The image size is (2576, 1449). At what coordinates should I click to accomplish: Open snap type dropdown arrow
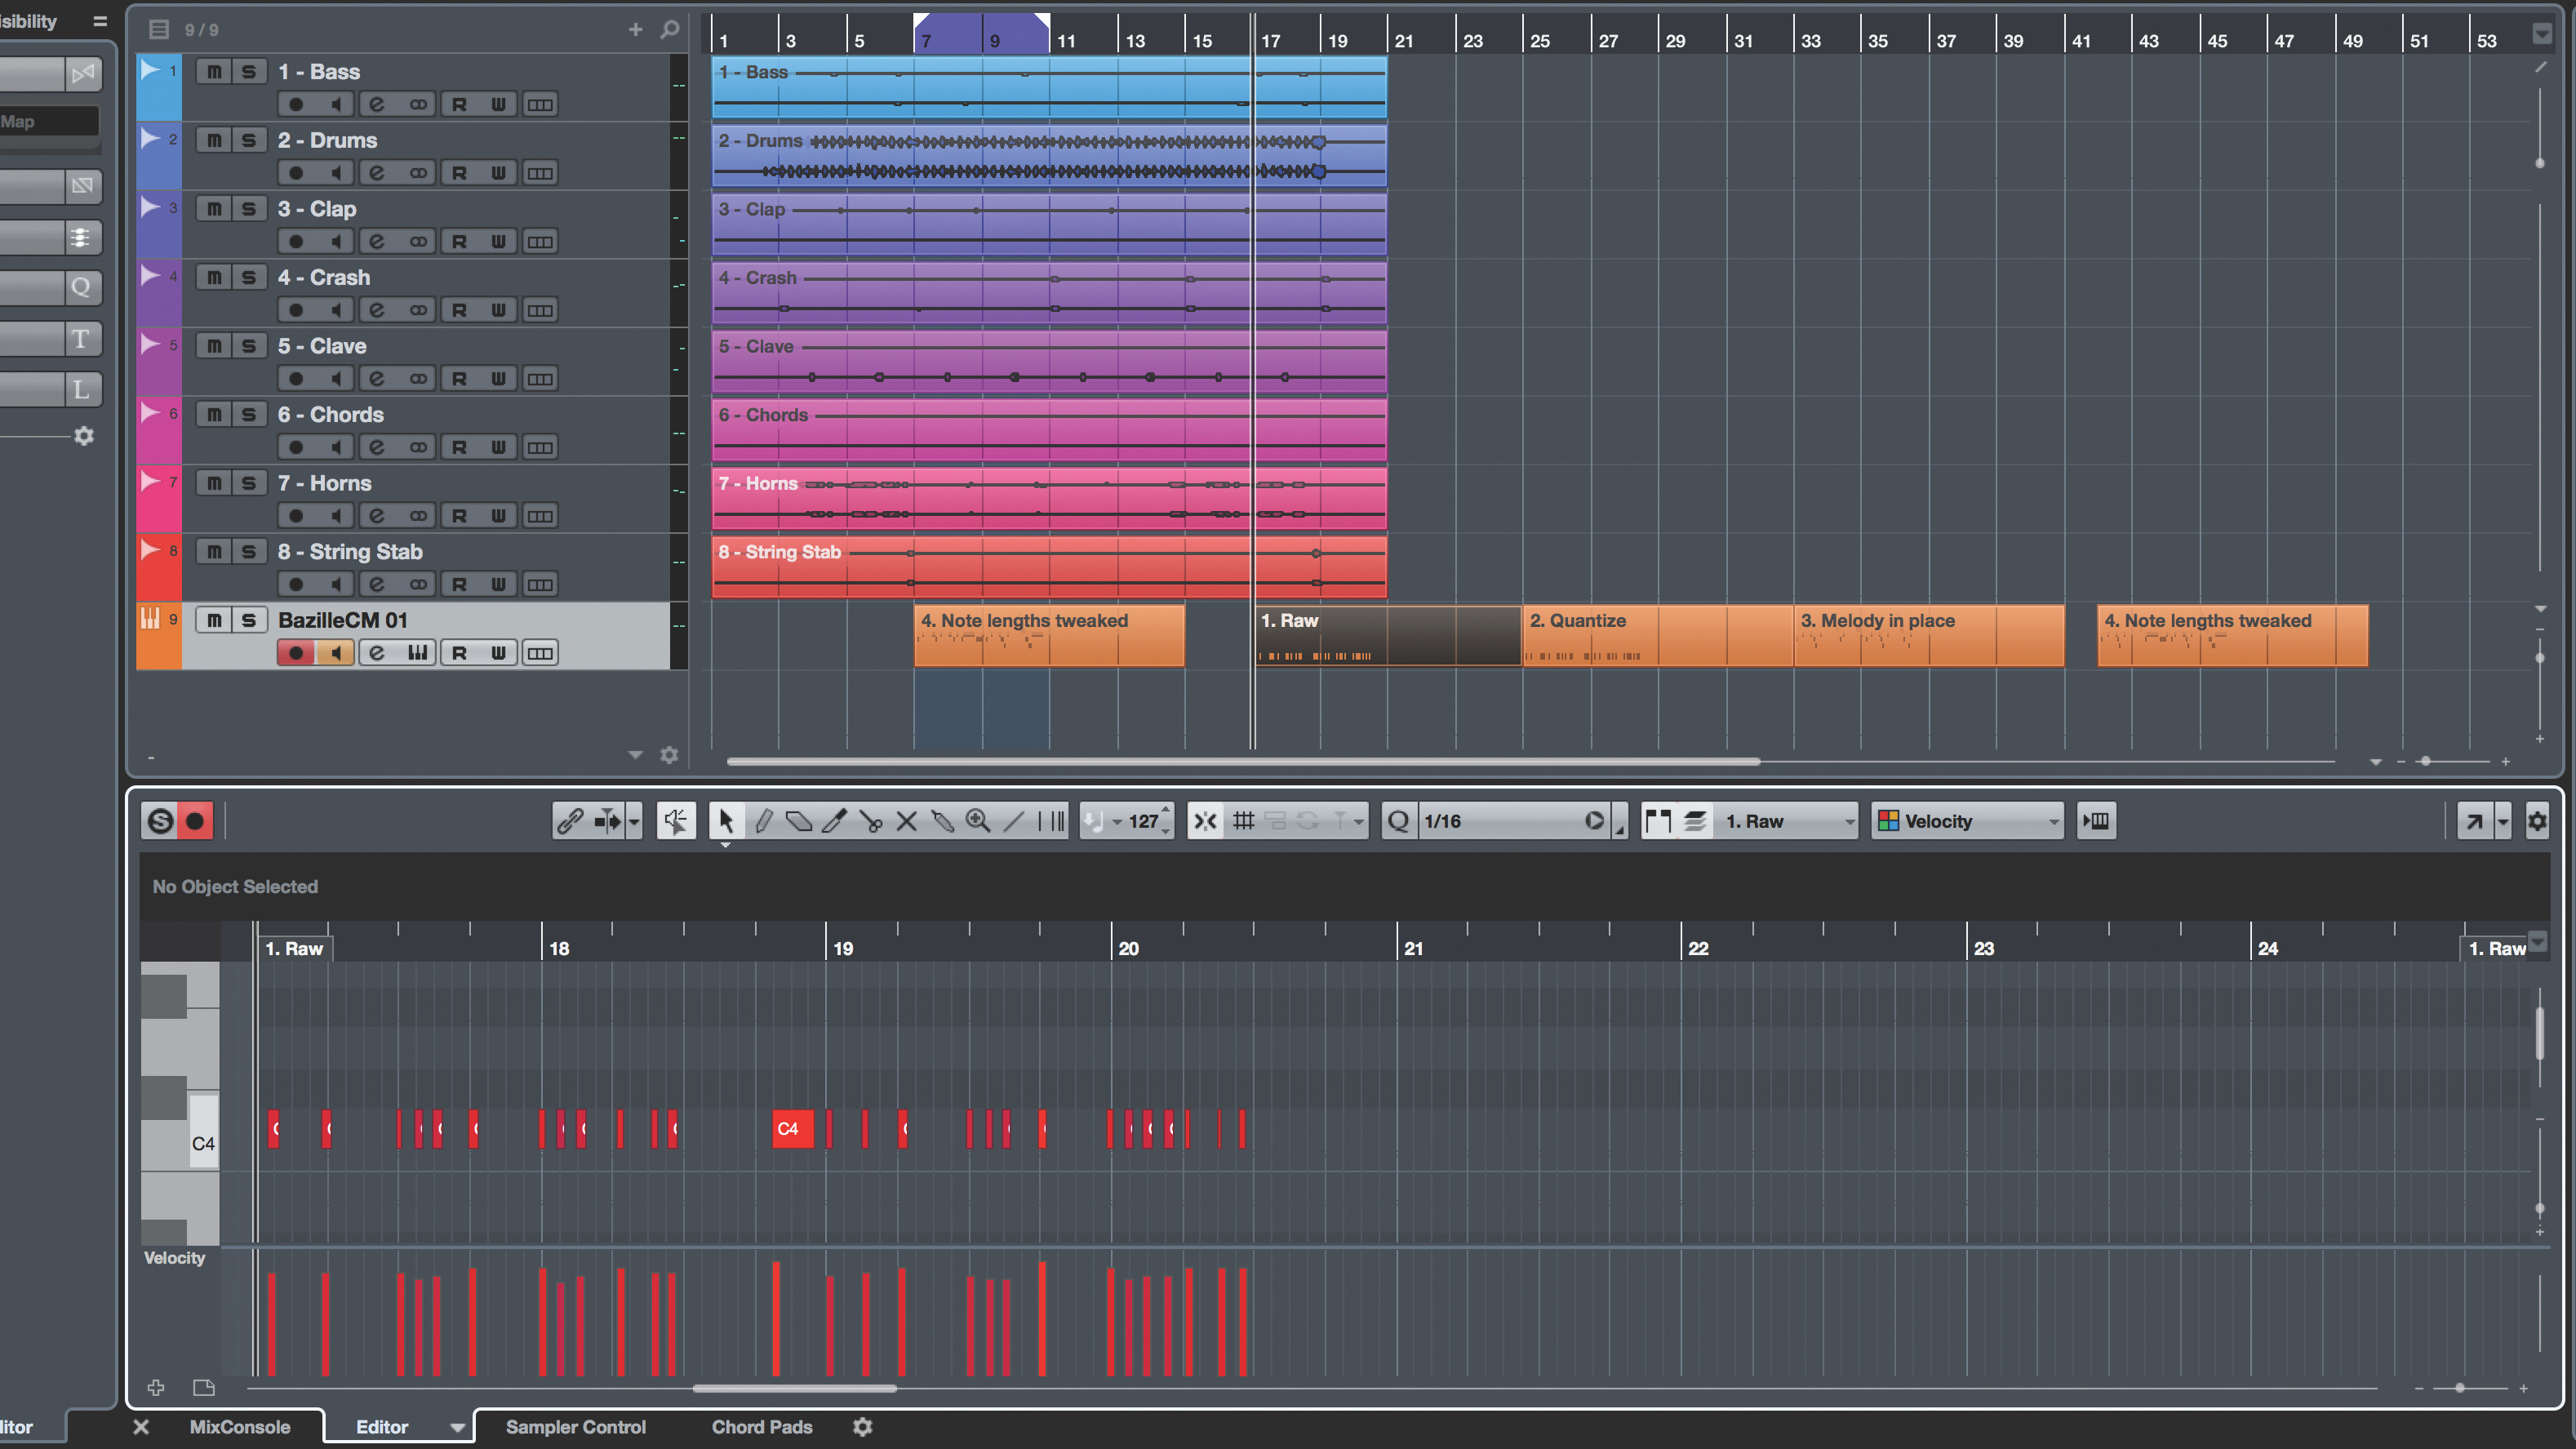(x=1357, y=822)
